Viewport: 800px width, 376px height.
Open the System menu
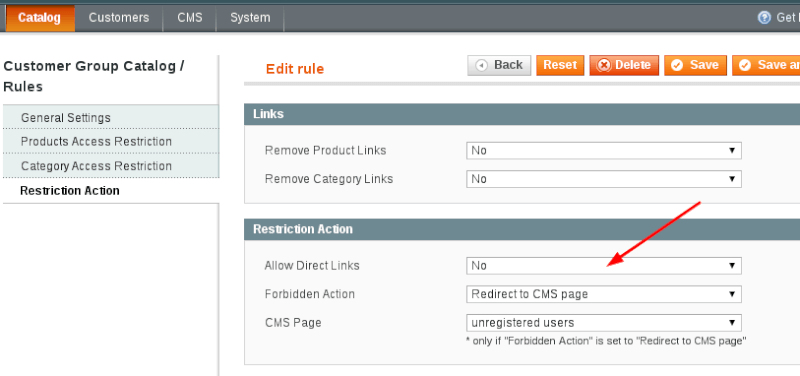click(250, 18)
